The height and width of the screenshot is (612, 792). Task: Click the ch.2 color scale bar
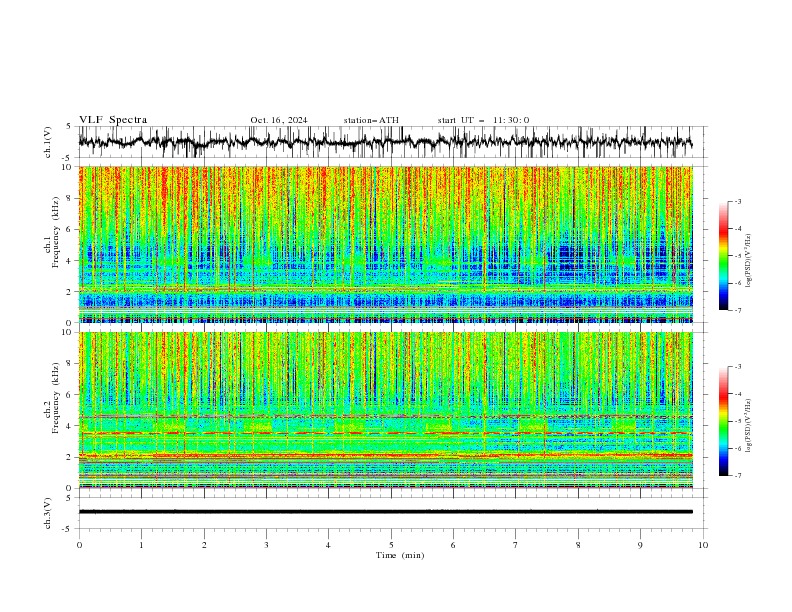coord(723,421)
